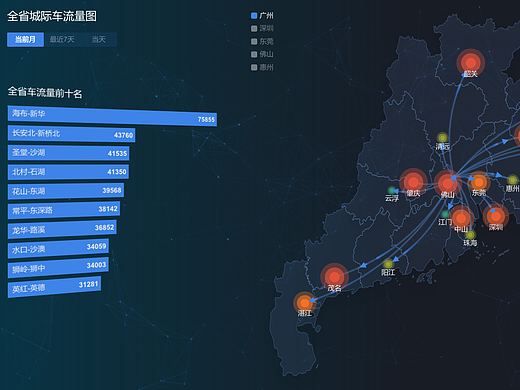
Task: Click the 东莞 orange map marker
Action: coord(479,182)
